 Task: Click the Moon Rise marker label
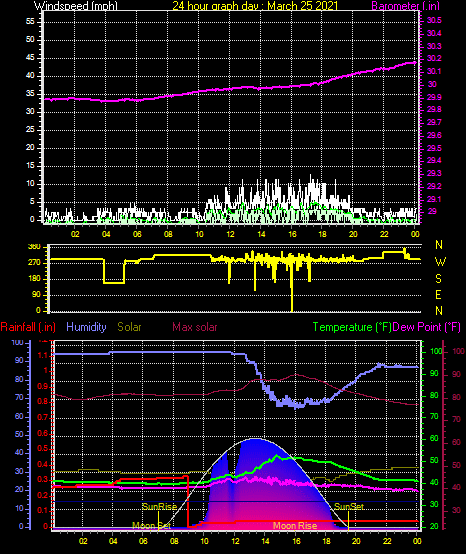(295, 526)
